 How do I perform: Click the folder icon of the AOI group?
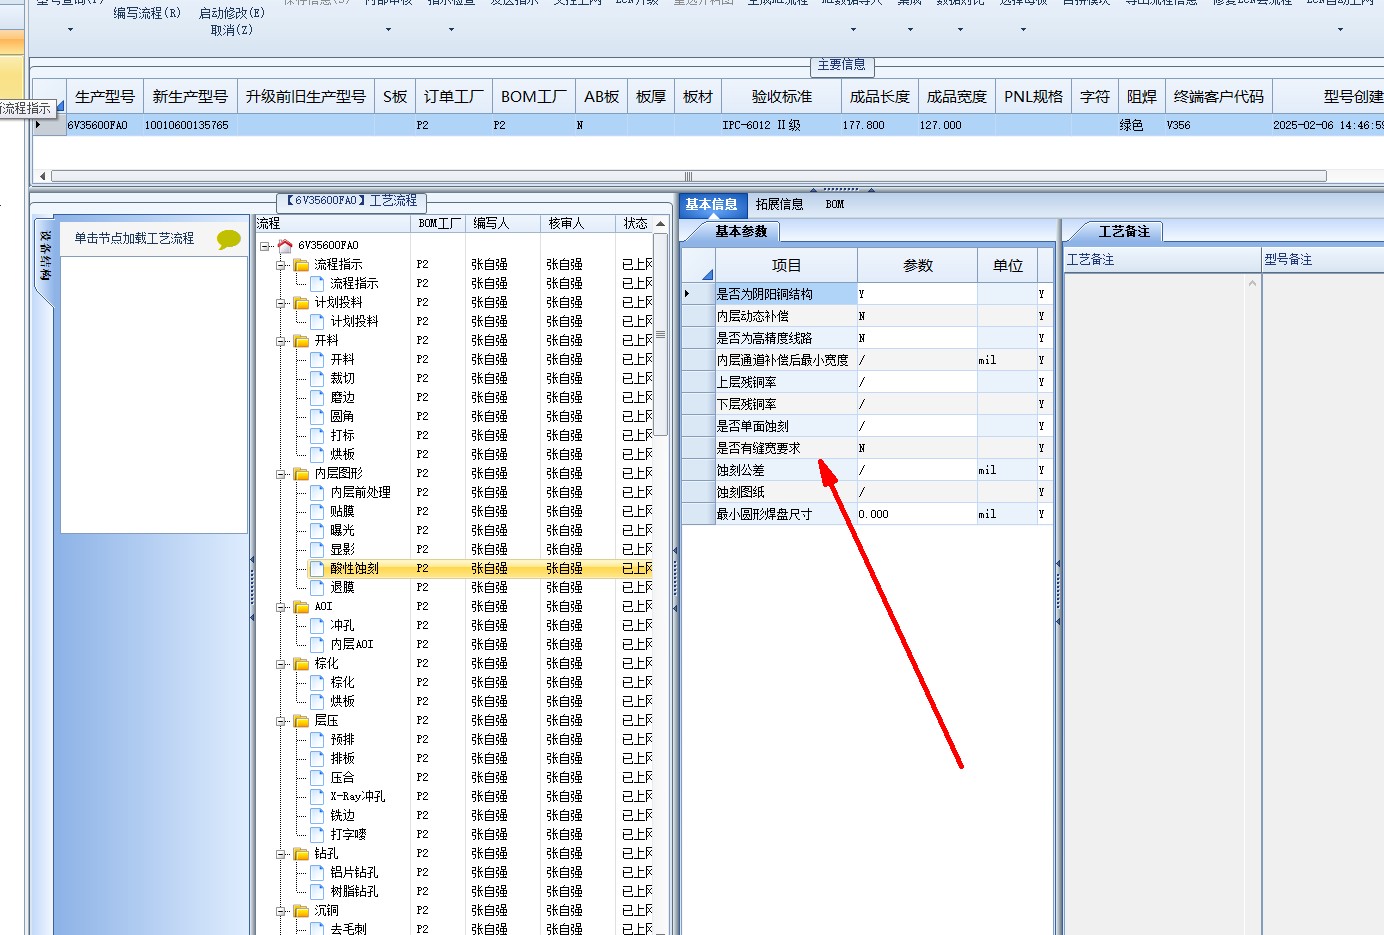tap(301, 607)
